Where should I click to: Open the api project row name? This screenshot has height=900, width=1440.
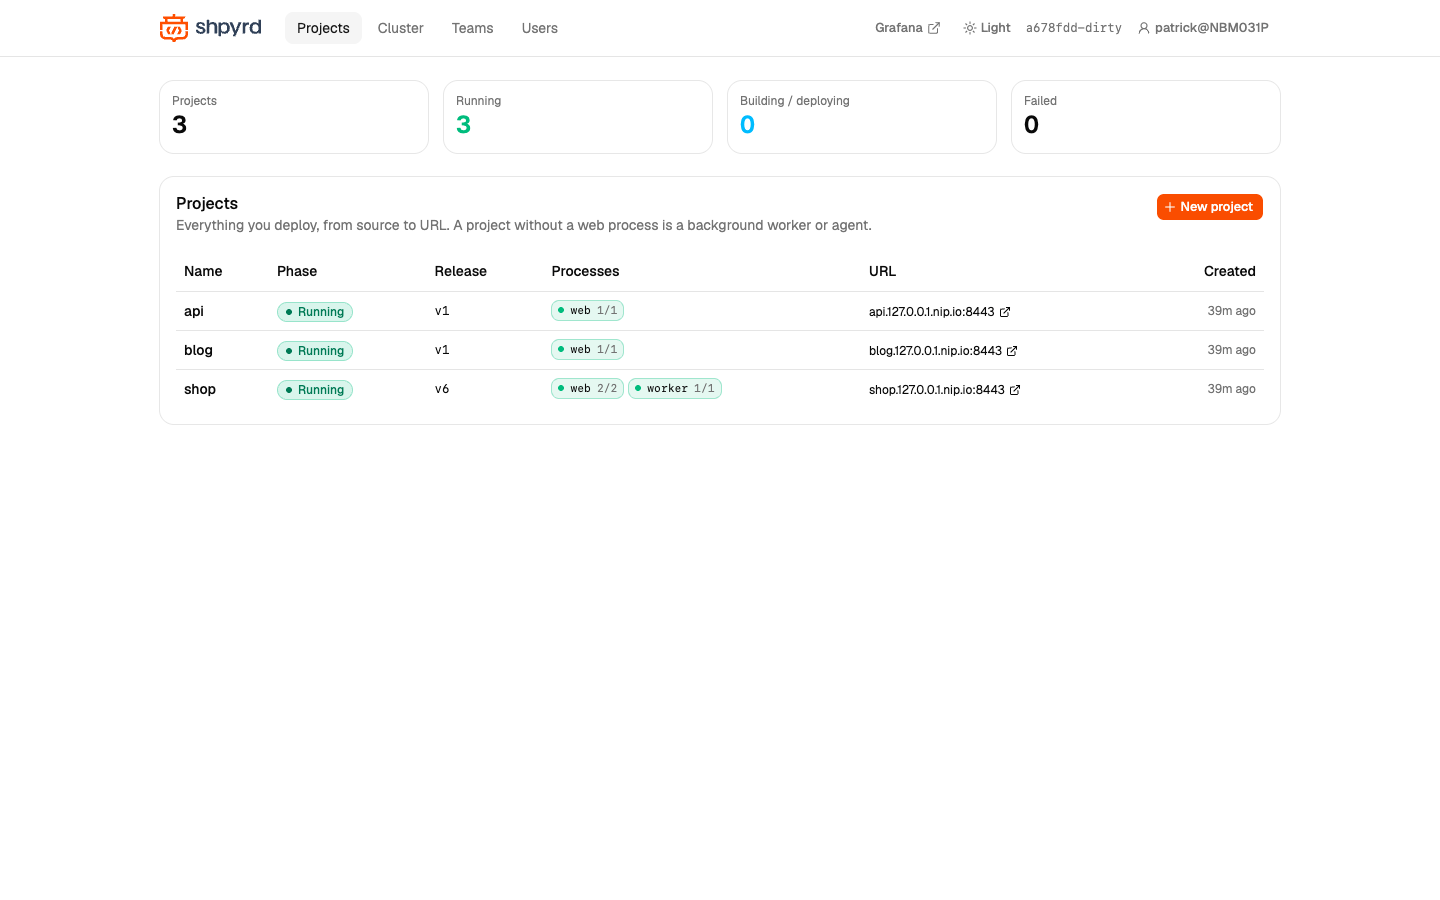click(194, 311)
